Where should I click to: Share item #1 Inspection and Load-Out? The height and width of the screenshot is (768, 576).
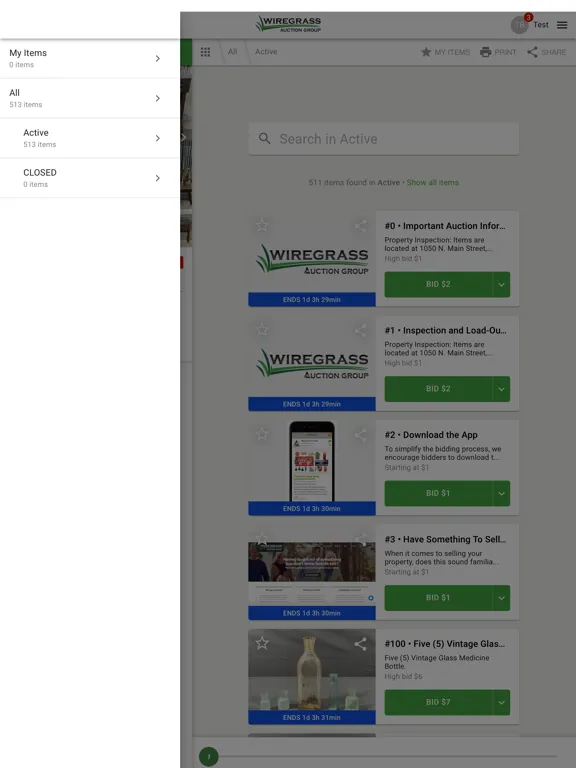pyautogui.click(x=360, y=330)
